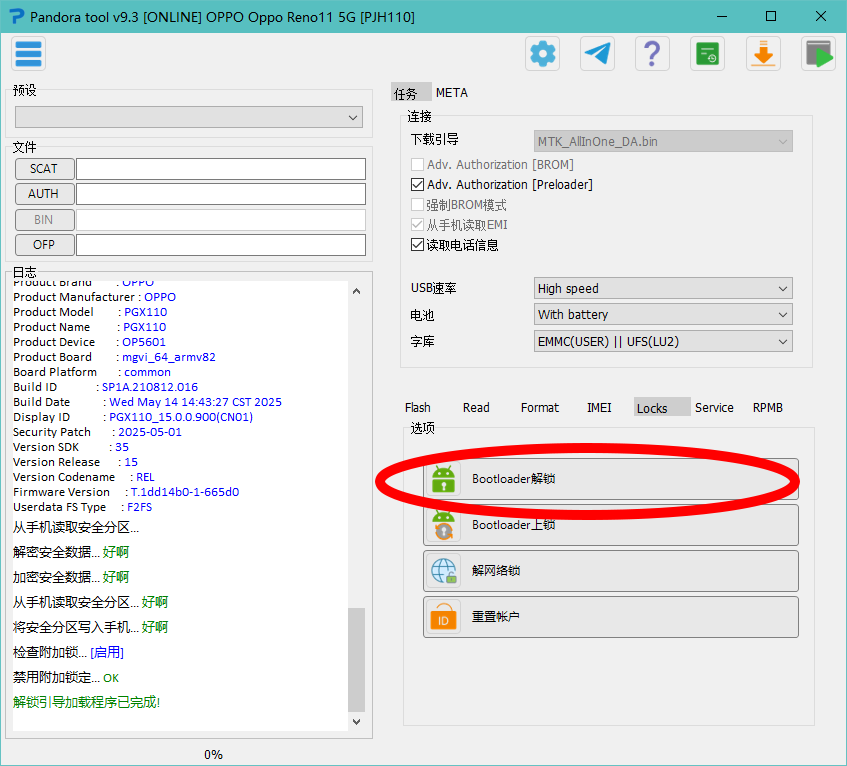Viewport: 847px width, 766px height.
Task: Open settings via the gear icon
Action: (x=542, y=53)
